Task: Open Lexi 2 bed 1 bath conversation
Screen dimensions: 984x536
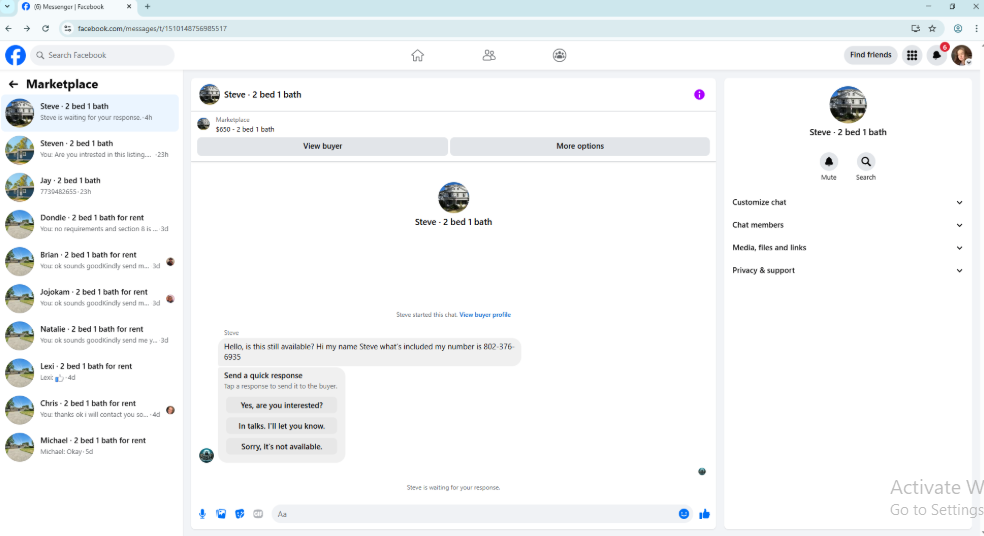Action: [x=90, y=372]
